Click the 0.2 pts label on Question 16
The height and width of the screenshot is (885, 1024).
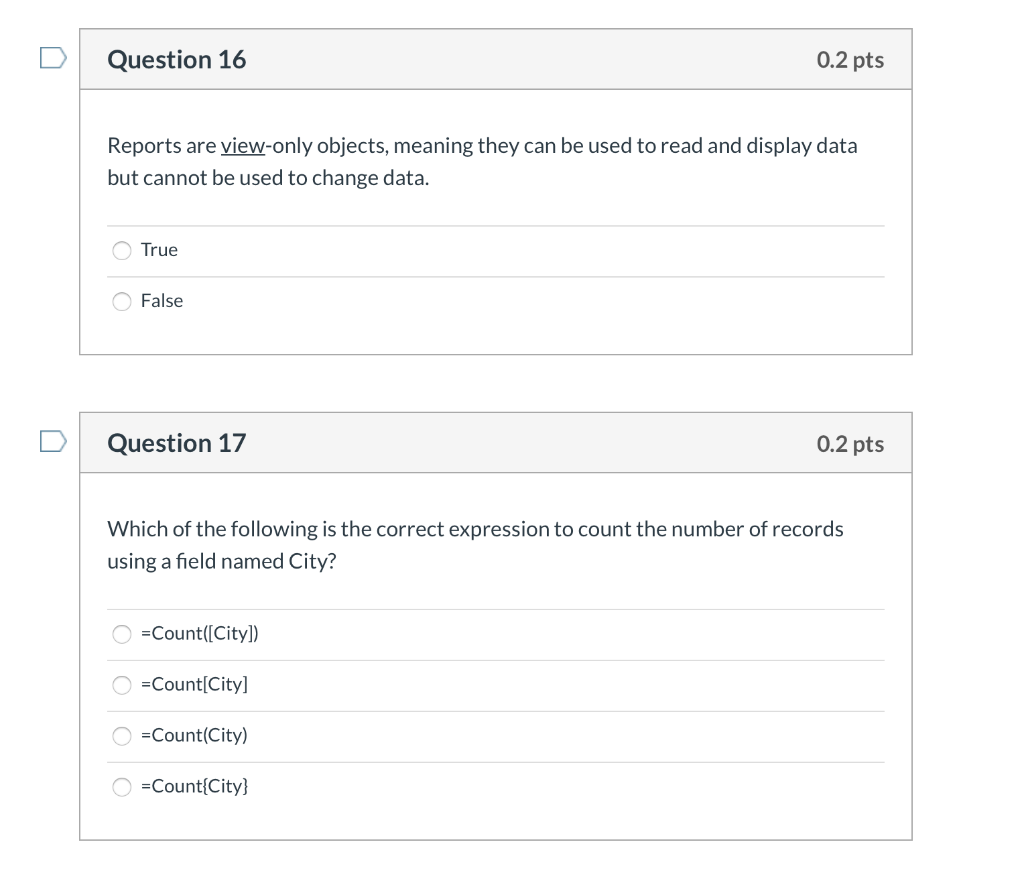click(x=849, y=59)
